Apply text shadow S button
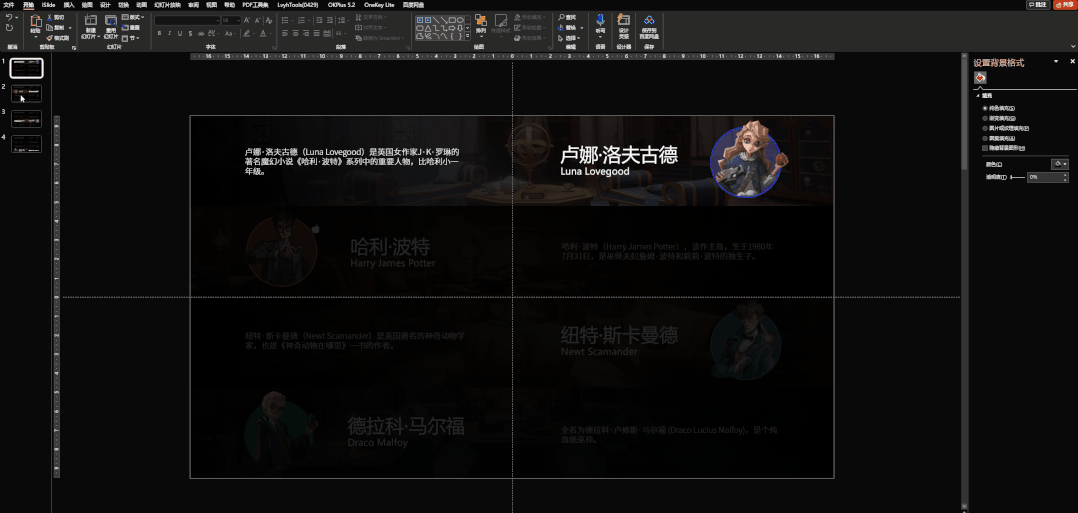This screenshot has width=1078, height=513. 190,33
